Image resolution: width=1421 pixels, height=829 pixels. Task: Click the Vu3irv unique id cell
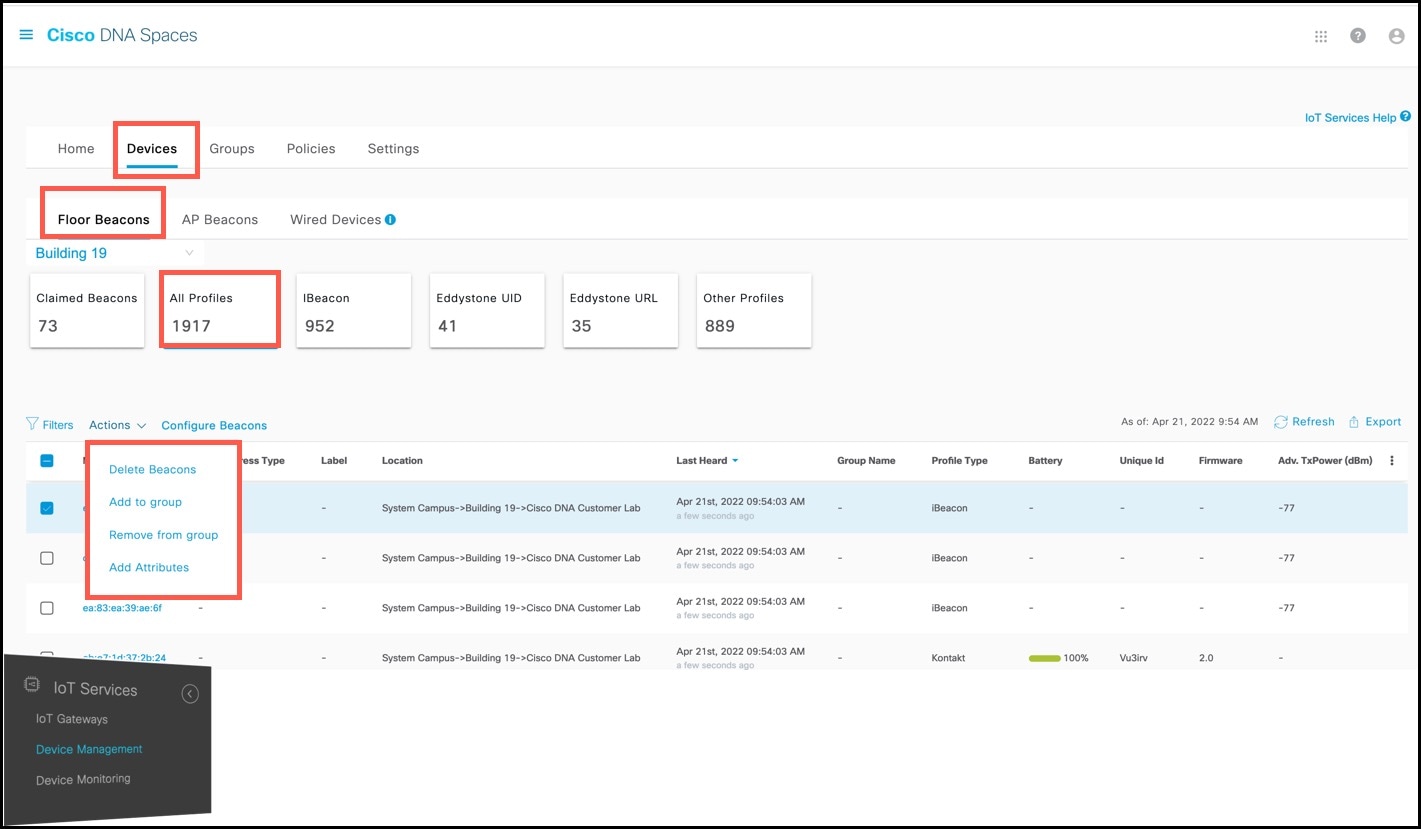coord(1136,658)
